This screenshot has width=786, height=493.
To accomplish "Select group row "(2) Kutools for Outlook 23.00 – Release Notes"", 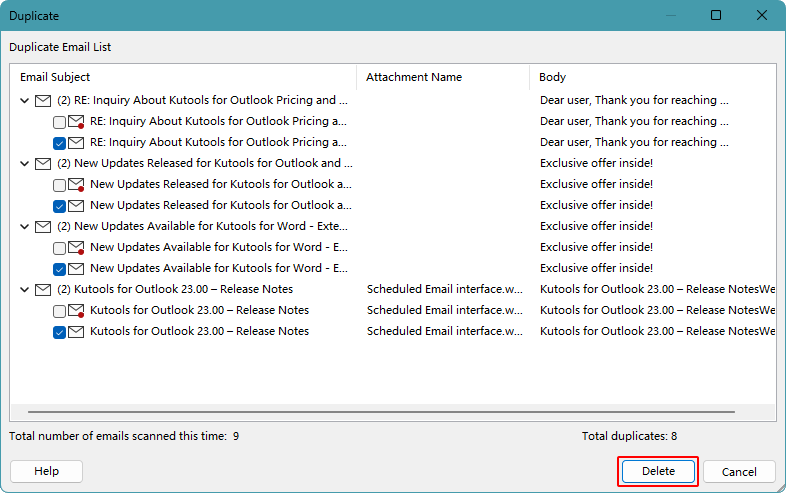I will [x=175, y=289].
